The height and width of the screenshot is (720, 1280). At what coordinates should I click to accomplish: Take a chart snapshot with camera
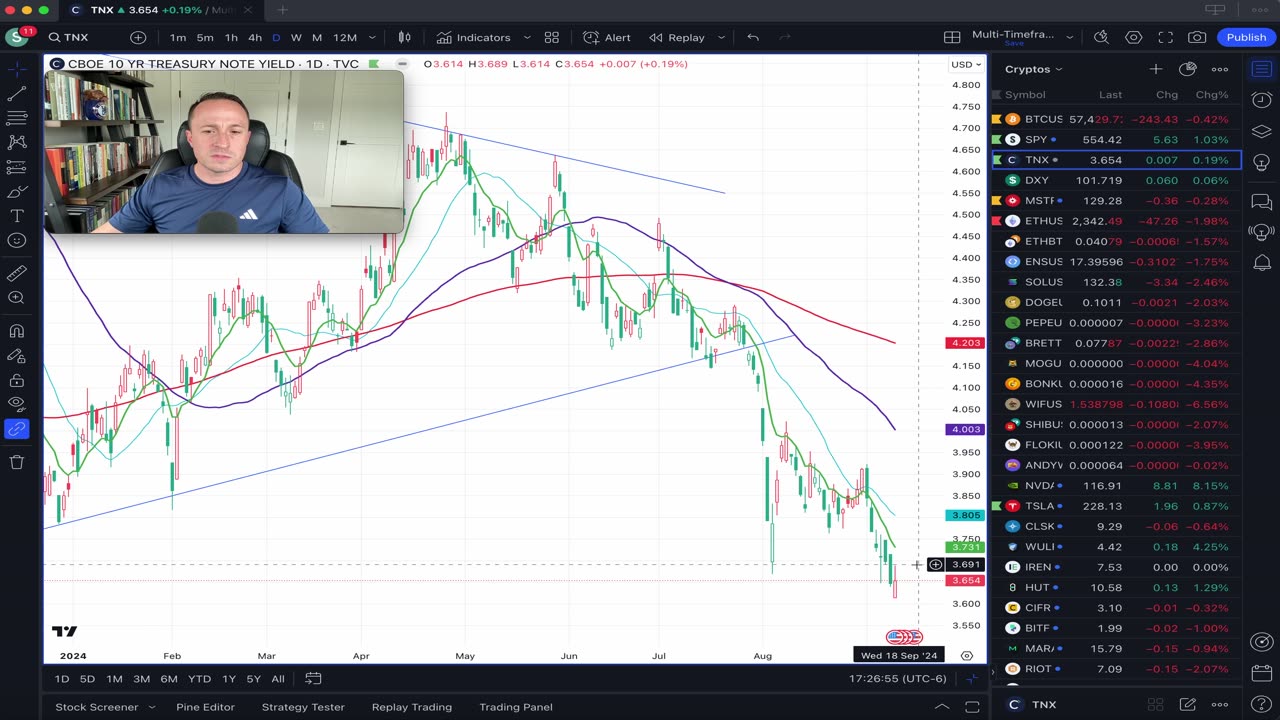1197,37
